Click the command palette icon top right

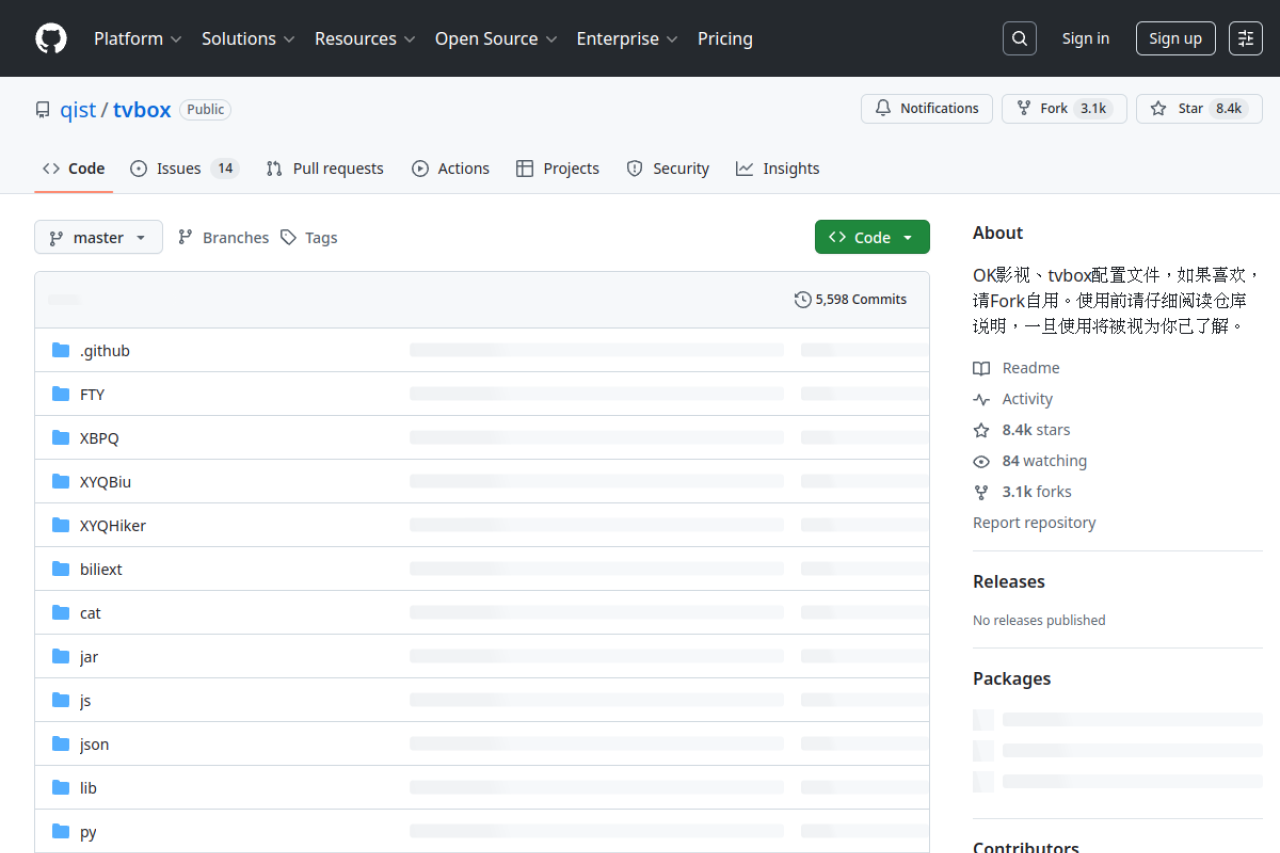(x=1245, y=38)
